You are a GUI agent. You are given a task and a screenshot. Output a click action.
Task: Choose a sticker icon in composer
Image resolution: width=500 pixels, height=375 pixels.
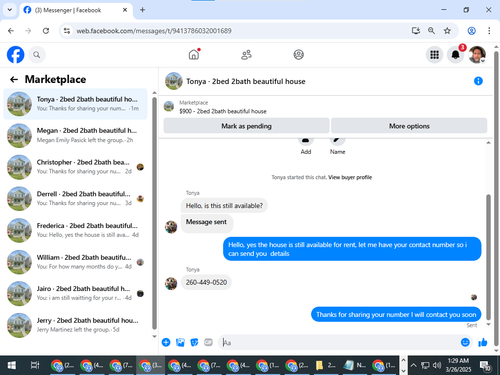(194, 342)
